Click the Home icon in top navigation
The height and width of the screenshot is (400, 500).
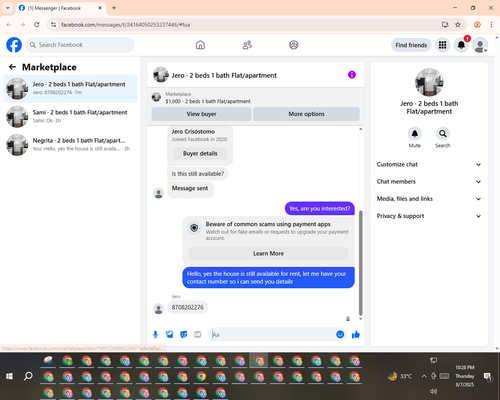[200, 45]
